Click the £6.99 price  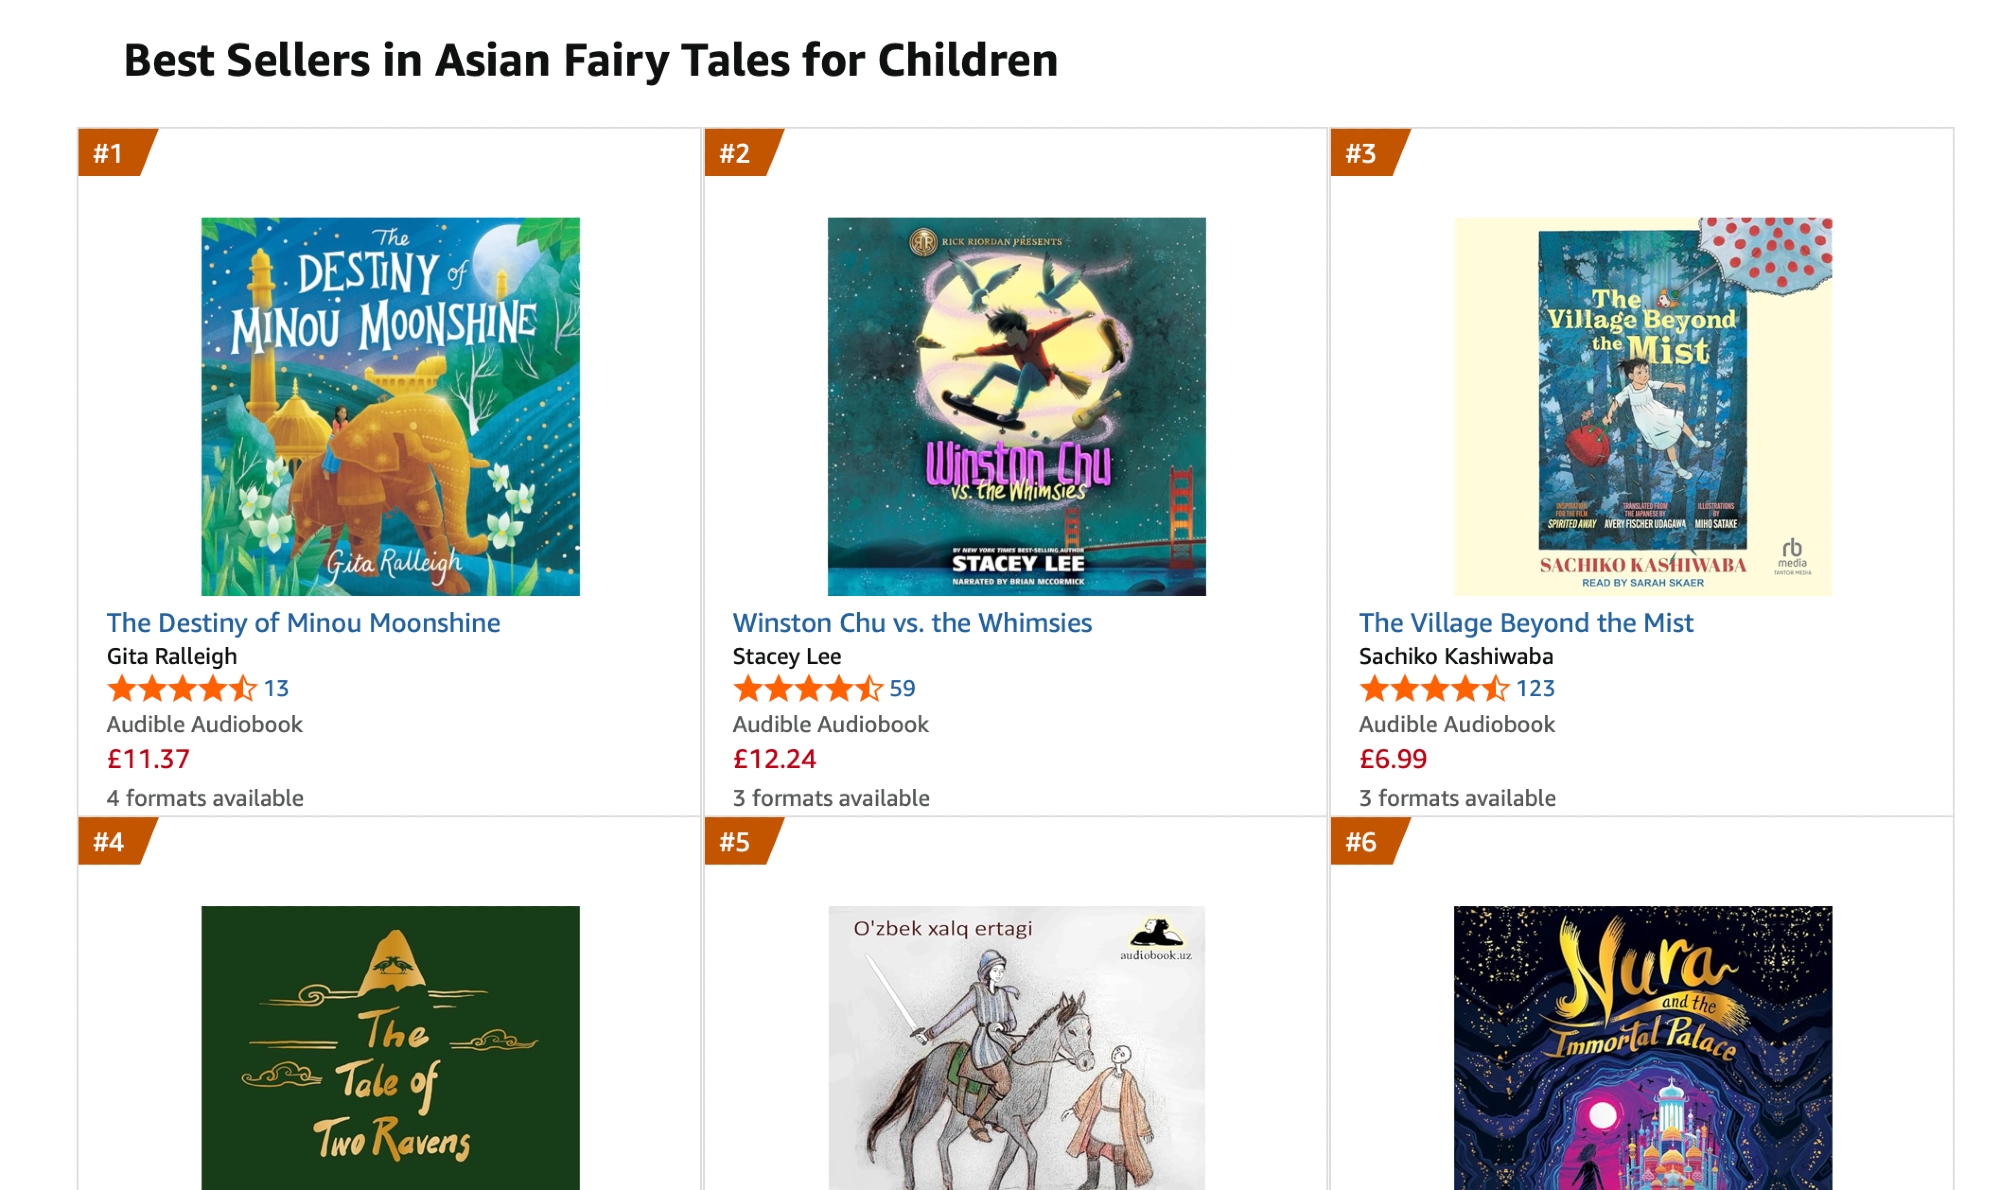(x=1392, y=759)
